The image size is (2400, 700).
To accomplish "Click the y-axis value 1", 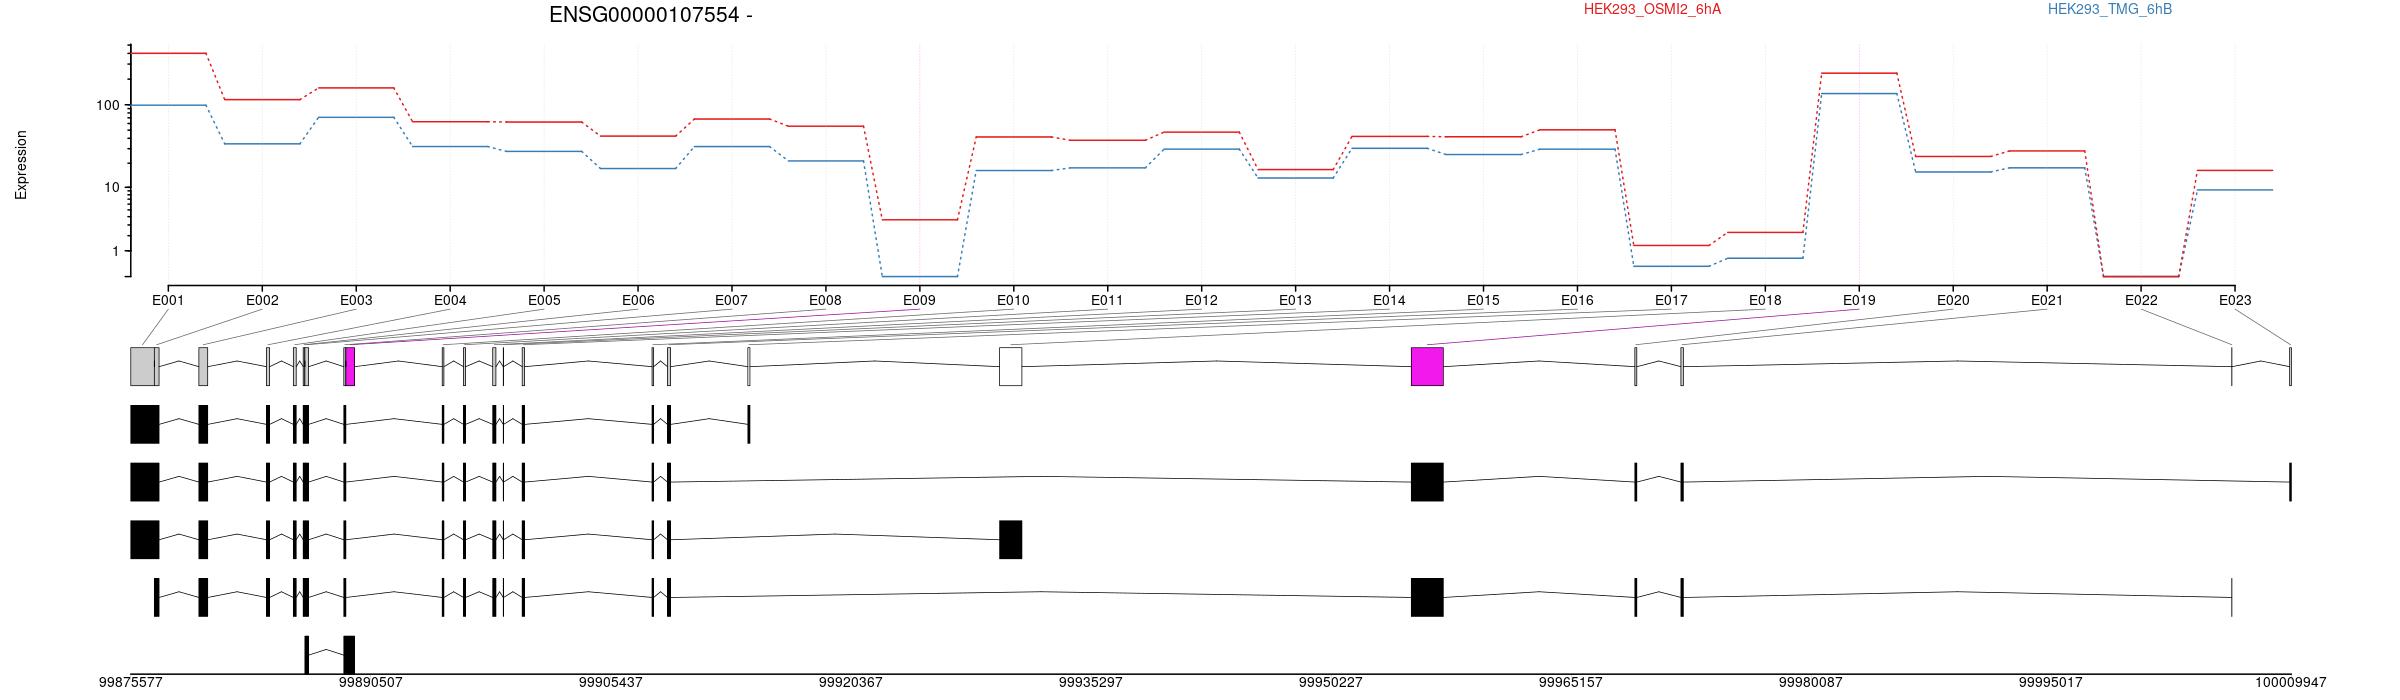I will 115,251.
